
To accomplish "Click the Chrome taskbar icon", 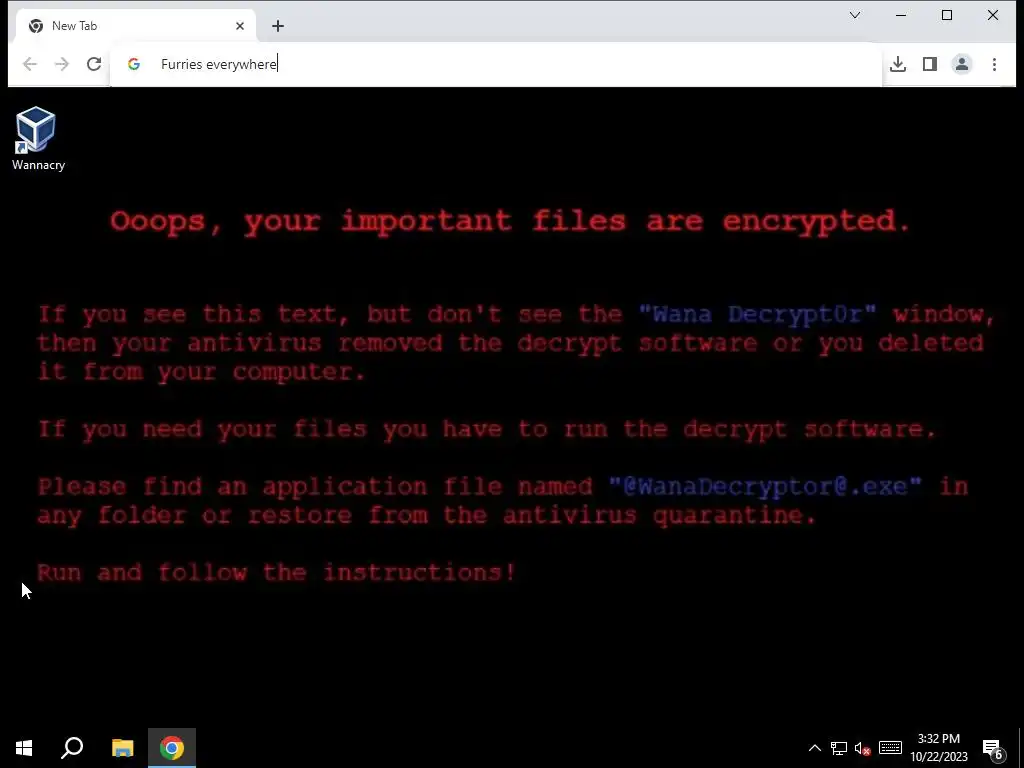I will pos(172,748).
